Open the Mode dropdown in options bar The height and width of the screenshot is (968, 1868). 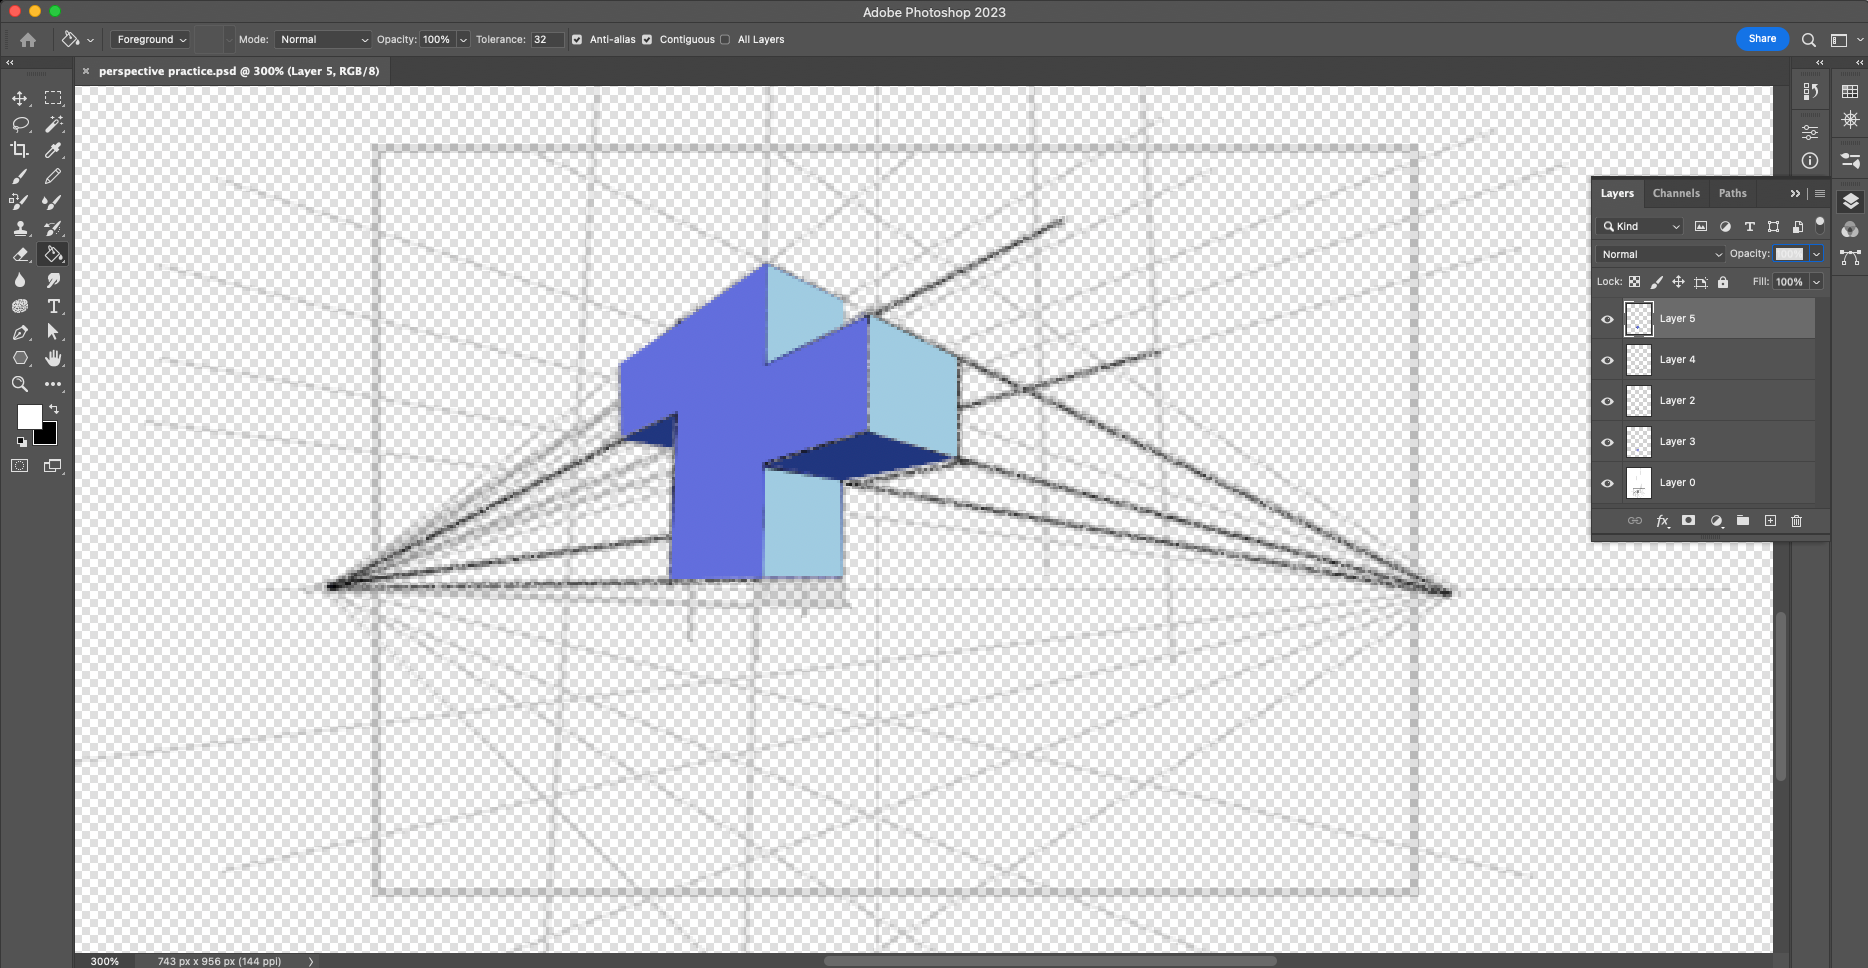point(323,40)
